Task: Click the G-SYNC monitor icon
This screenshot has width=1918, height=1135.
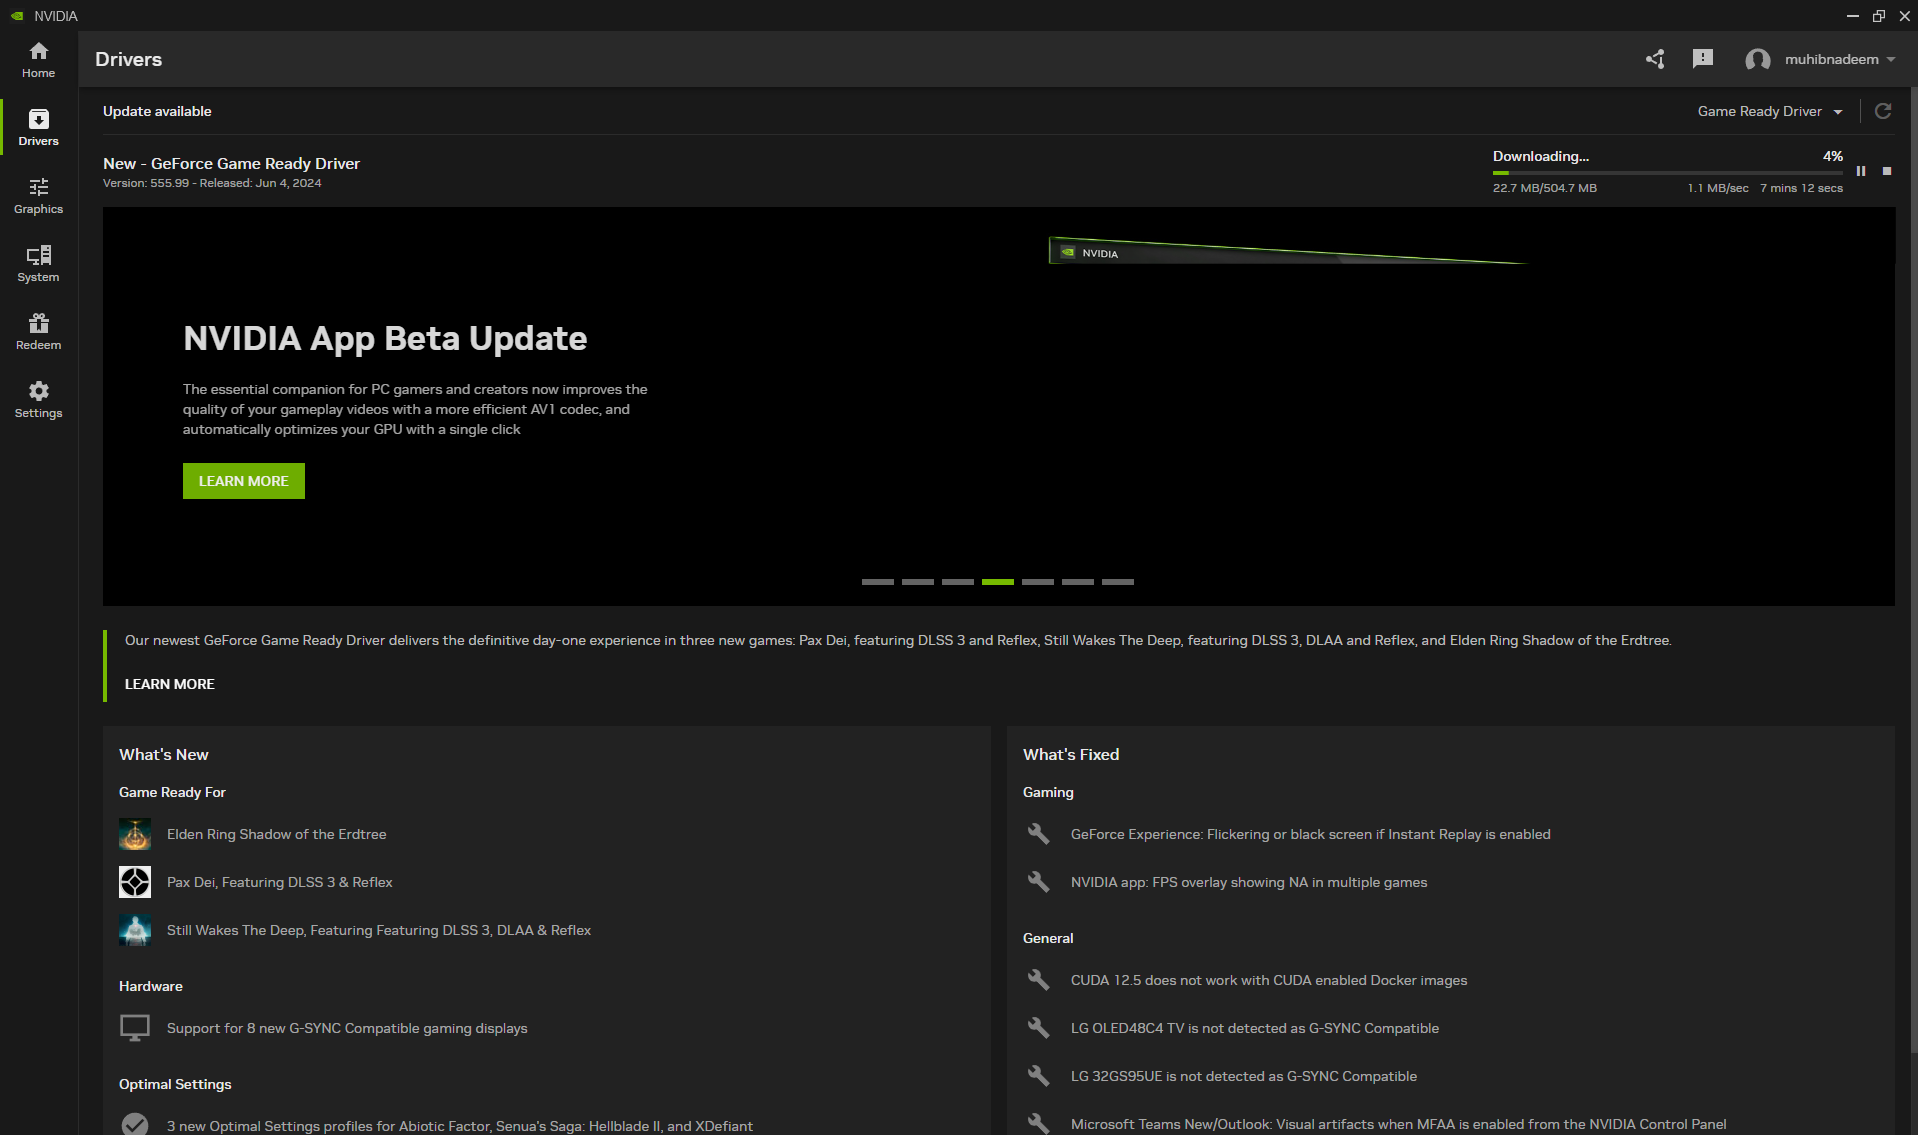Action: pyautogui.click(x=135, y=1028)
